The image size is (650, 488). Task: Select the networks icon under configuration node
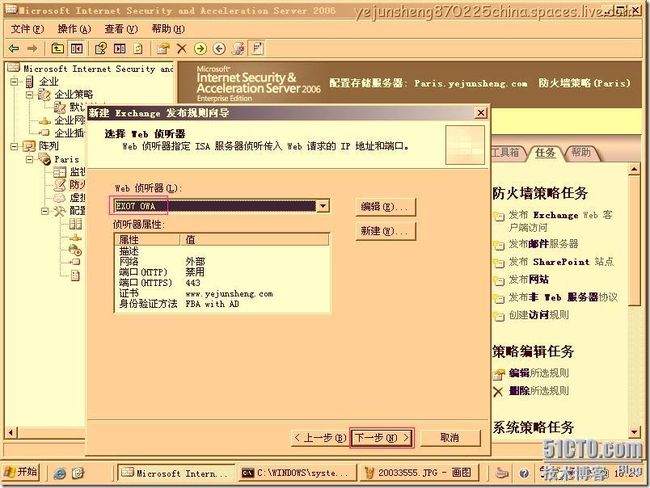pos(75,238)
